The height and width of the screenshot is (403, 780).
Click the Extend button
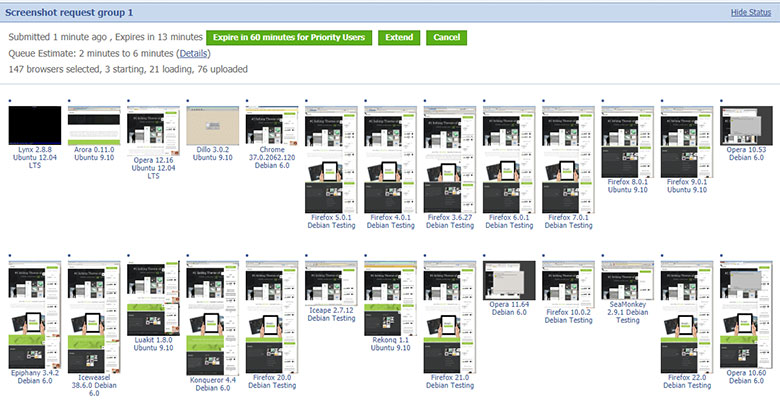pos(399,37)
